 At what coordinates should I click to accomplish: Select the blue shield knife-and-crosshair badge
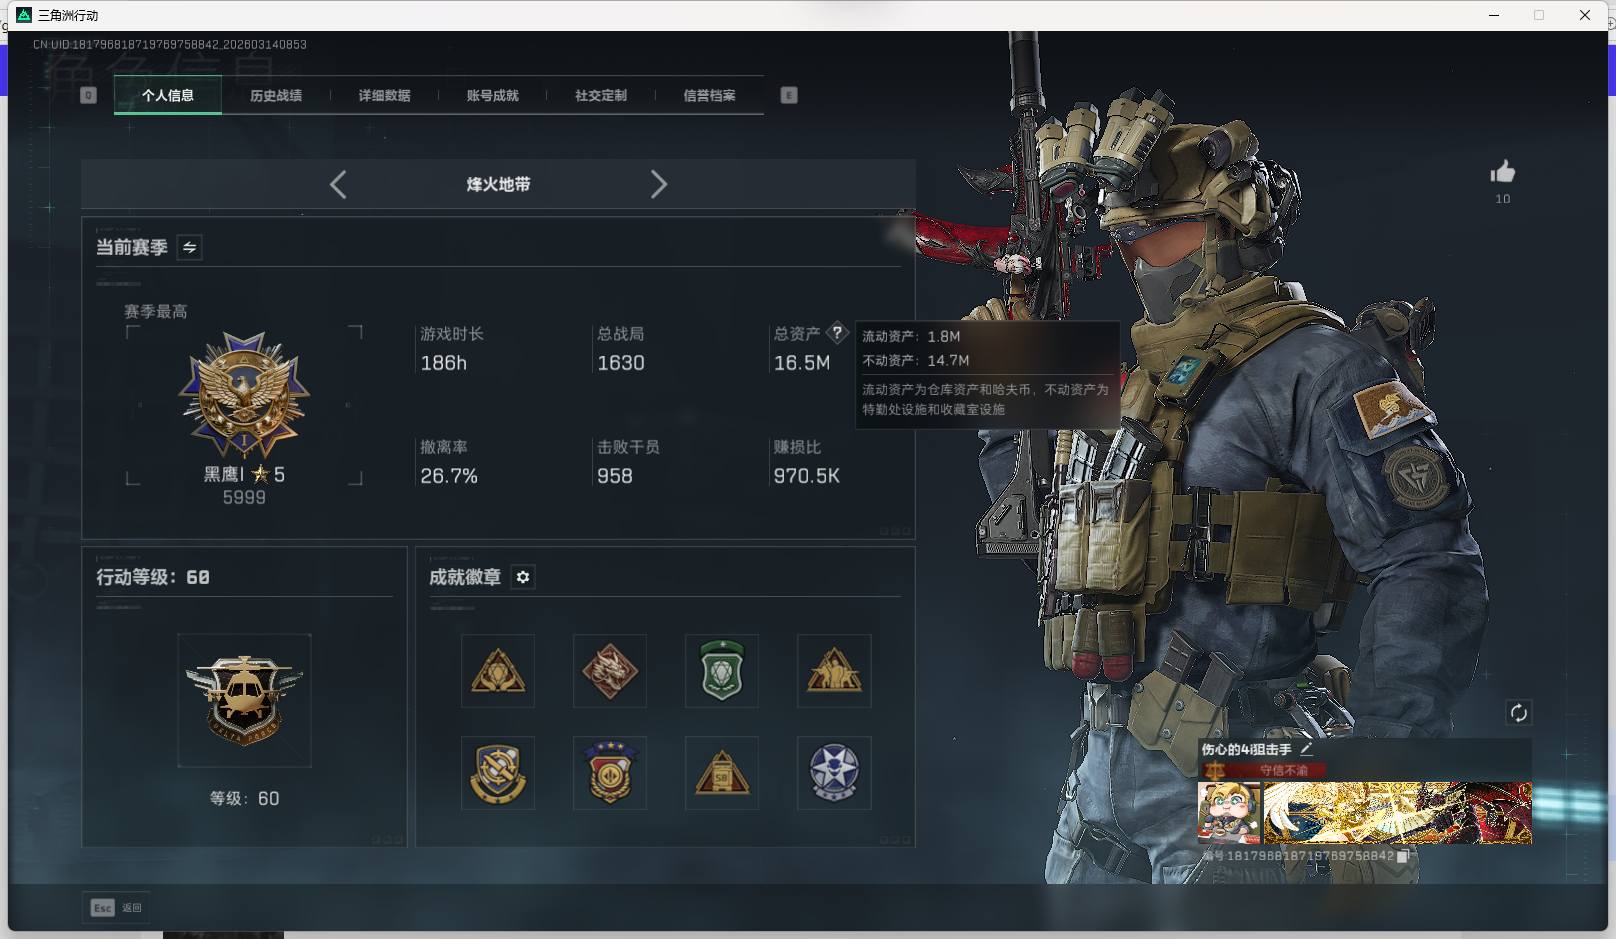(x=498, y=773)
